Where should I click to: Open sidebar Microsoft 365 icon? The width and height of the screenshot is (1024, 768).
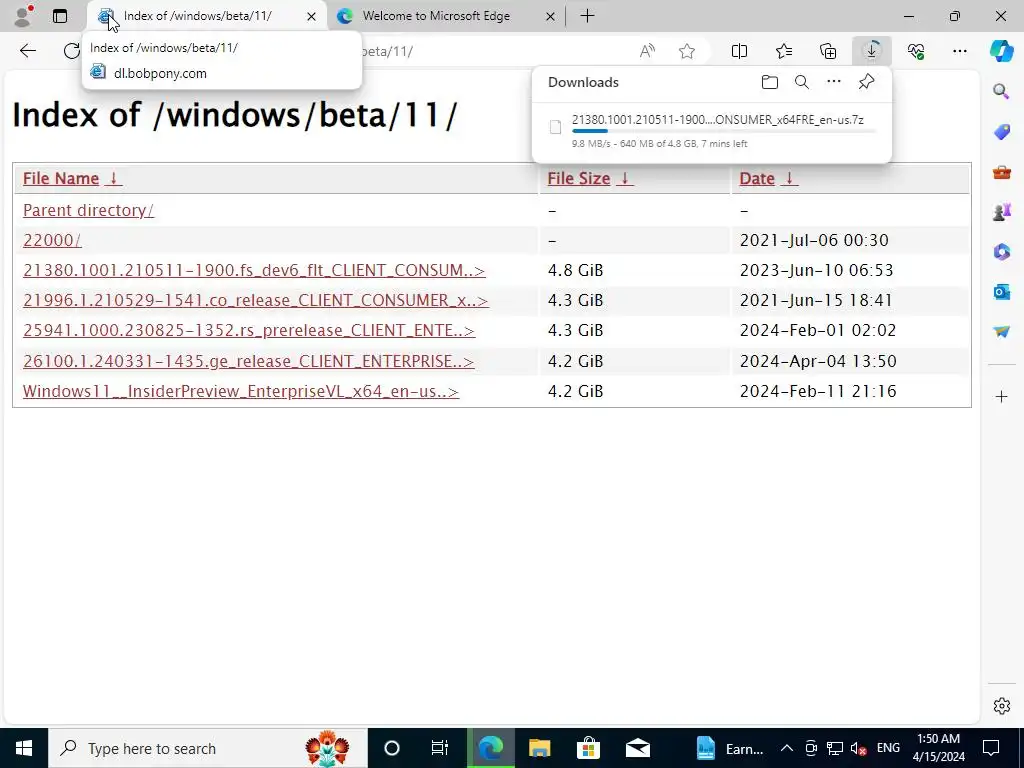[1001, 251]
